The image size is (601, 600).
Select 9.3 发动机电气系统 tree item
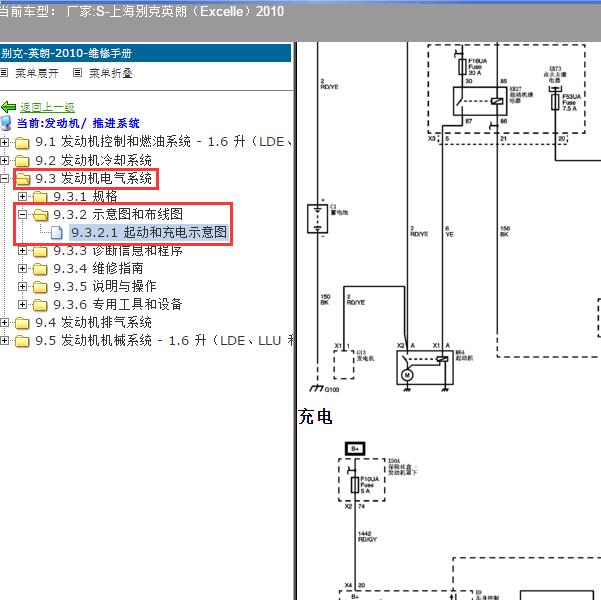point(94,178)
